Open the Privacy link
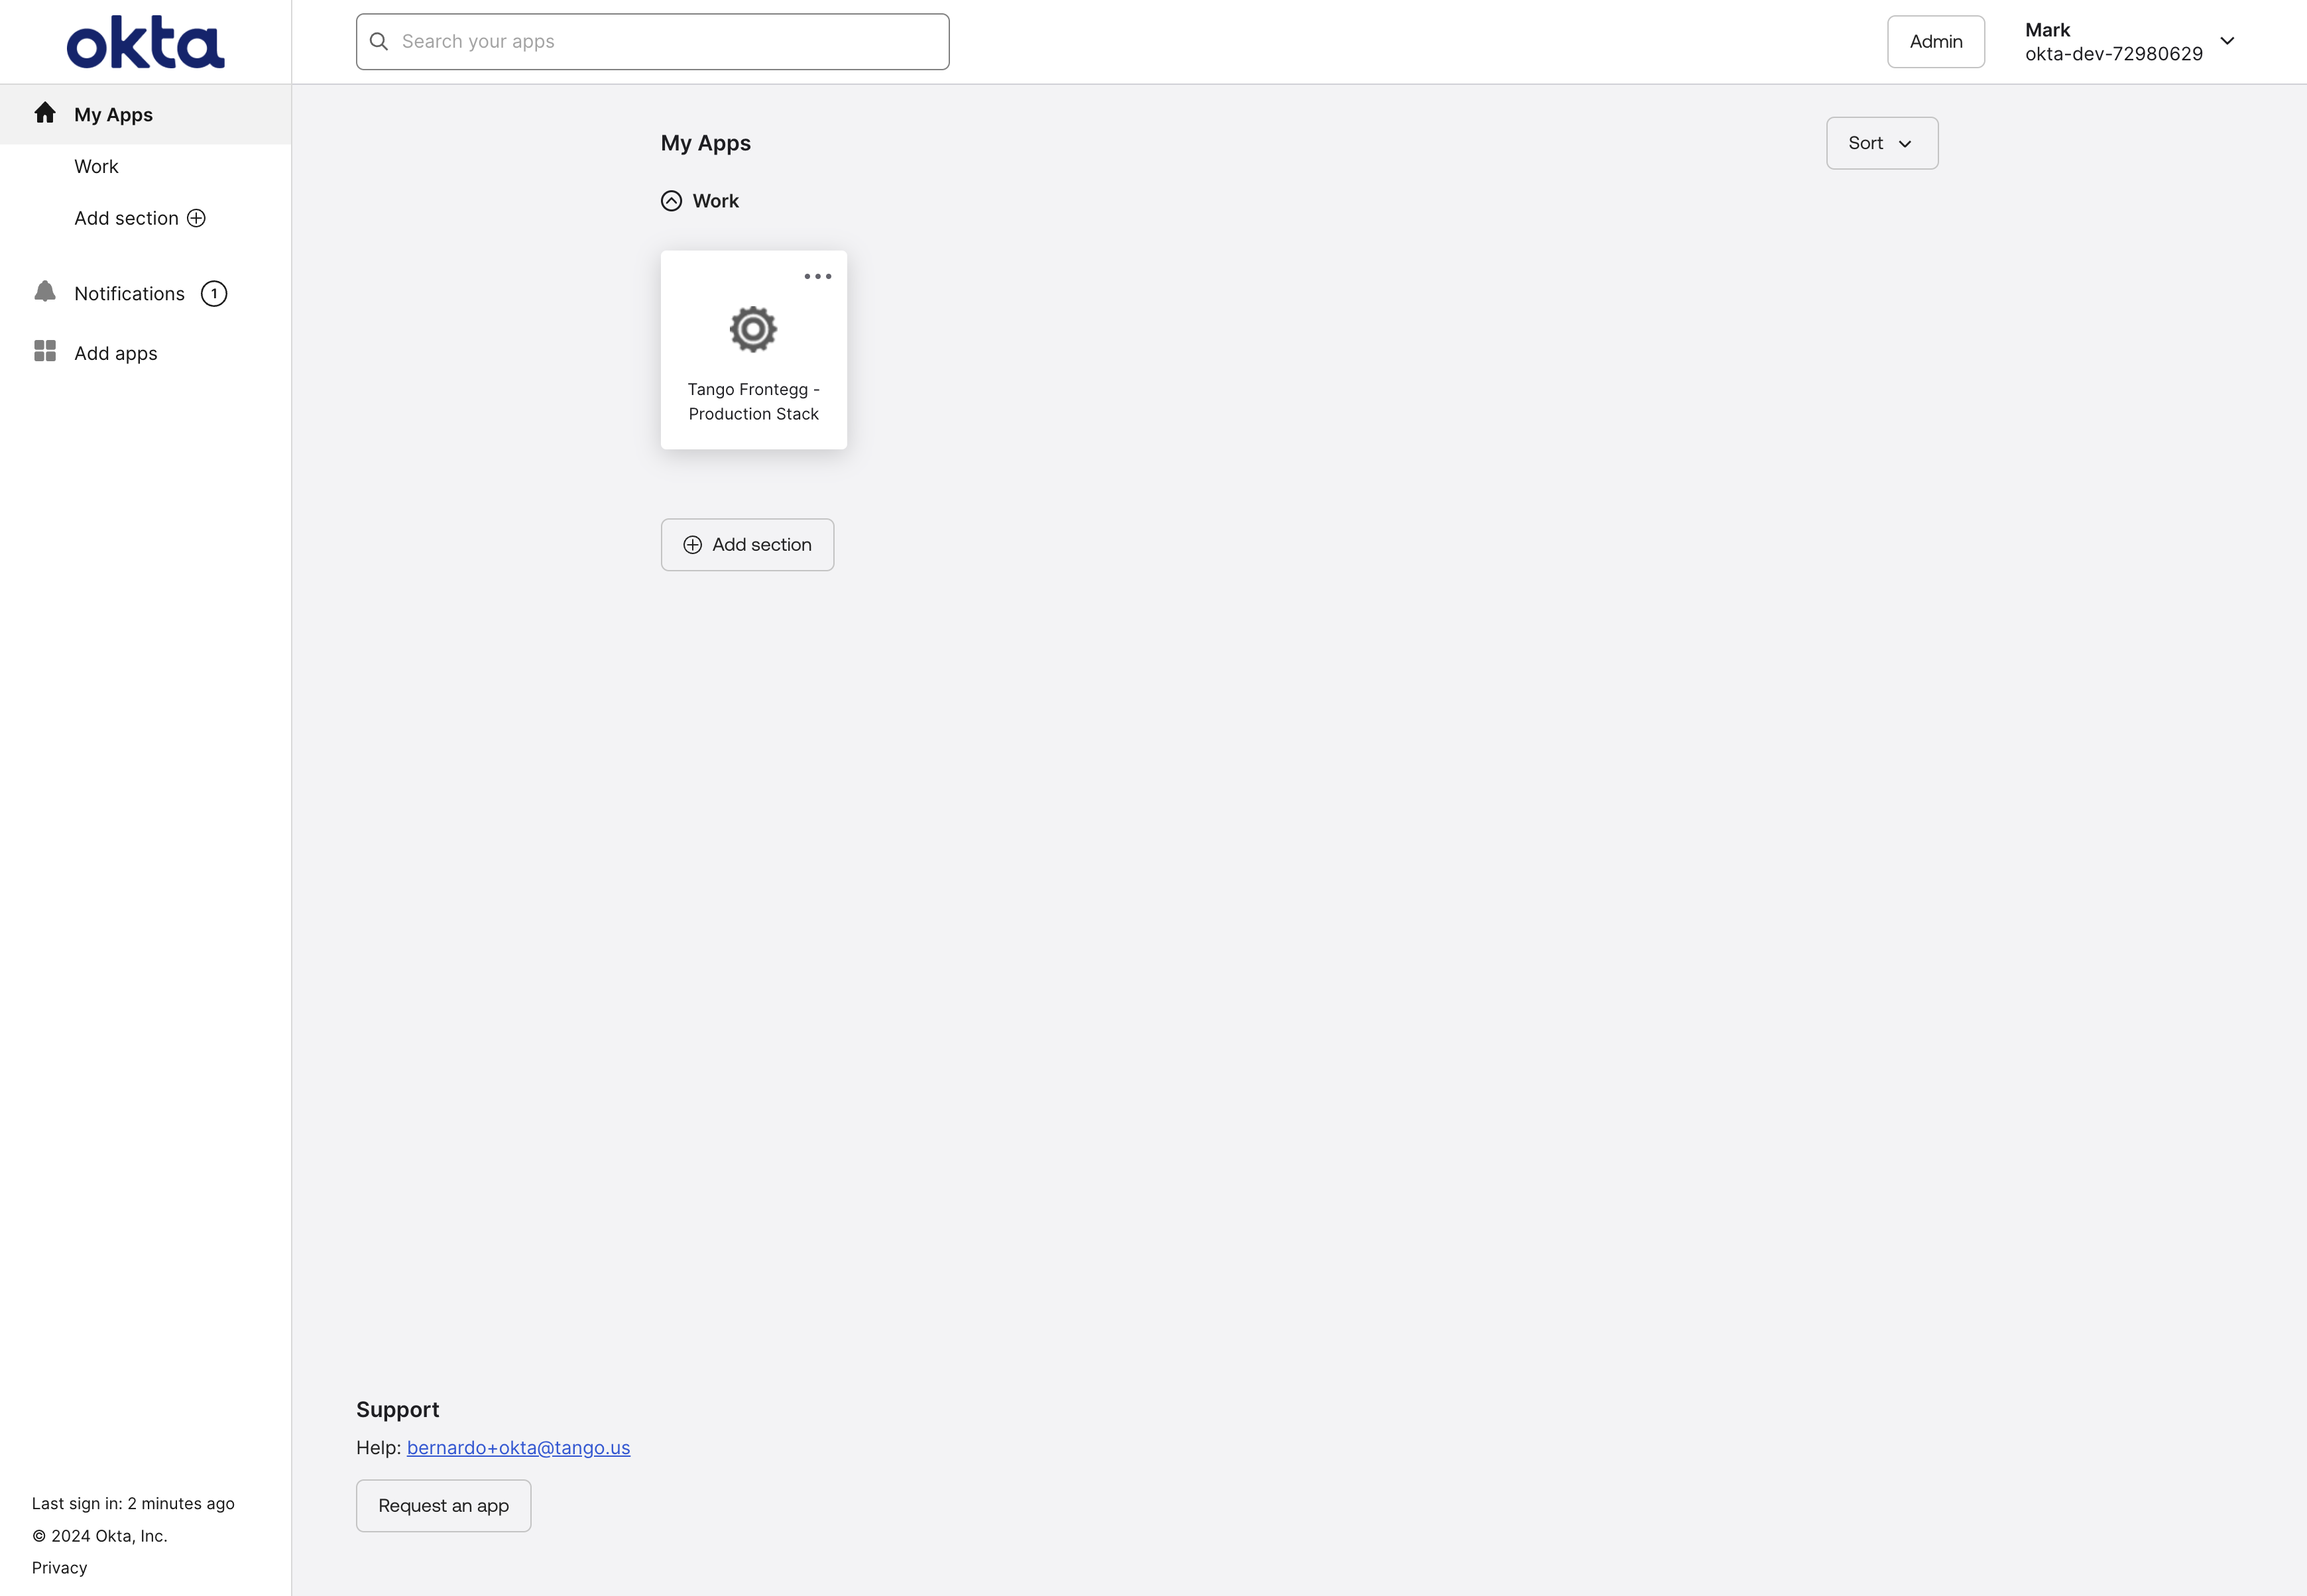Image resolution: width=2307 pixels, height=1596 pixels. click(59, 1568)
